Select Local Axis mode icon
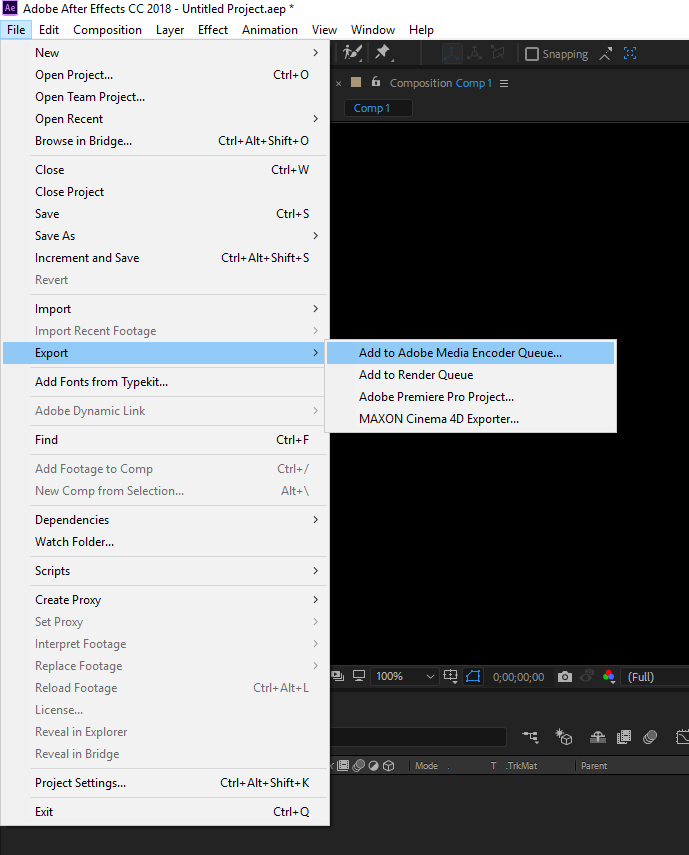Image resolution: width=689 pixels, height=855 pixels. pyautogui.click(x=451, y=53)
